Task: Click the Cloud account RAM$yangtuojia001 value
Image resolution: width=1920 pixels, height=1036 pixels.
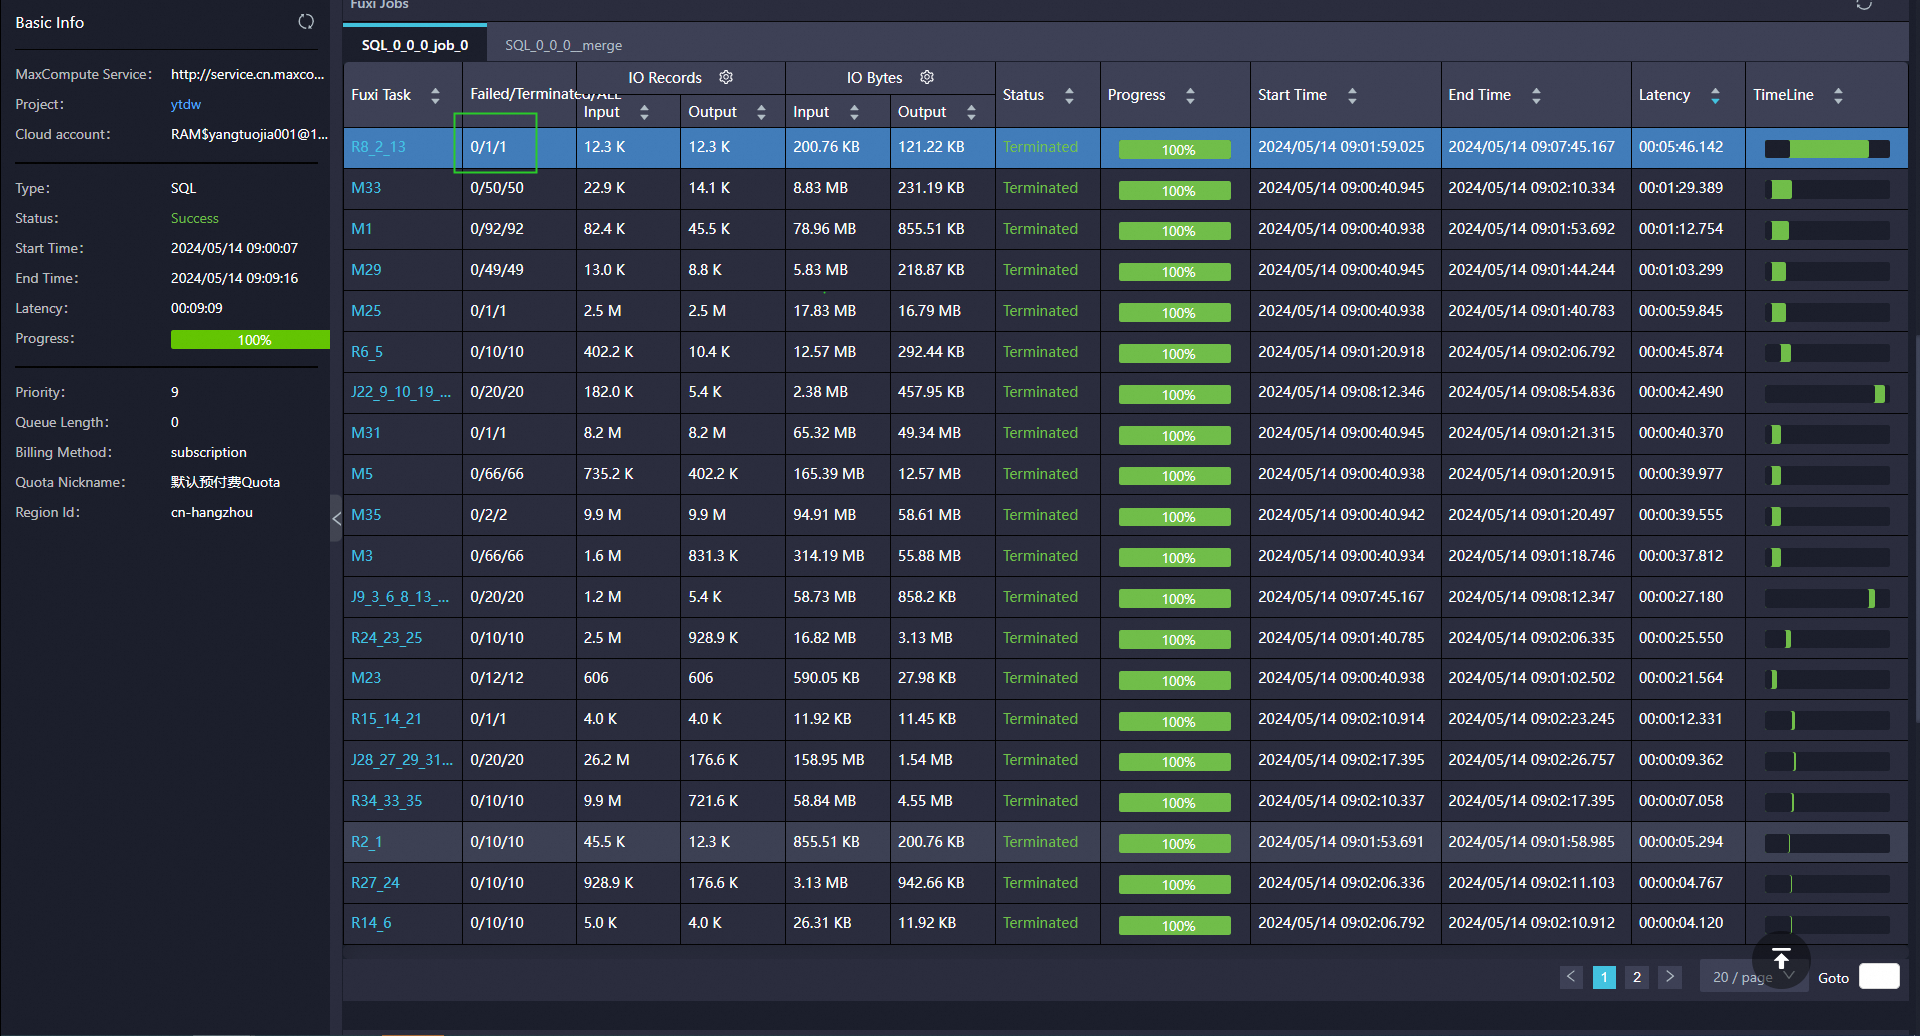Action: click(x=249, y=134)
